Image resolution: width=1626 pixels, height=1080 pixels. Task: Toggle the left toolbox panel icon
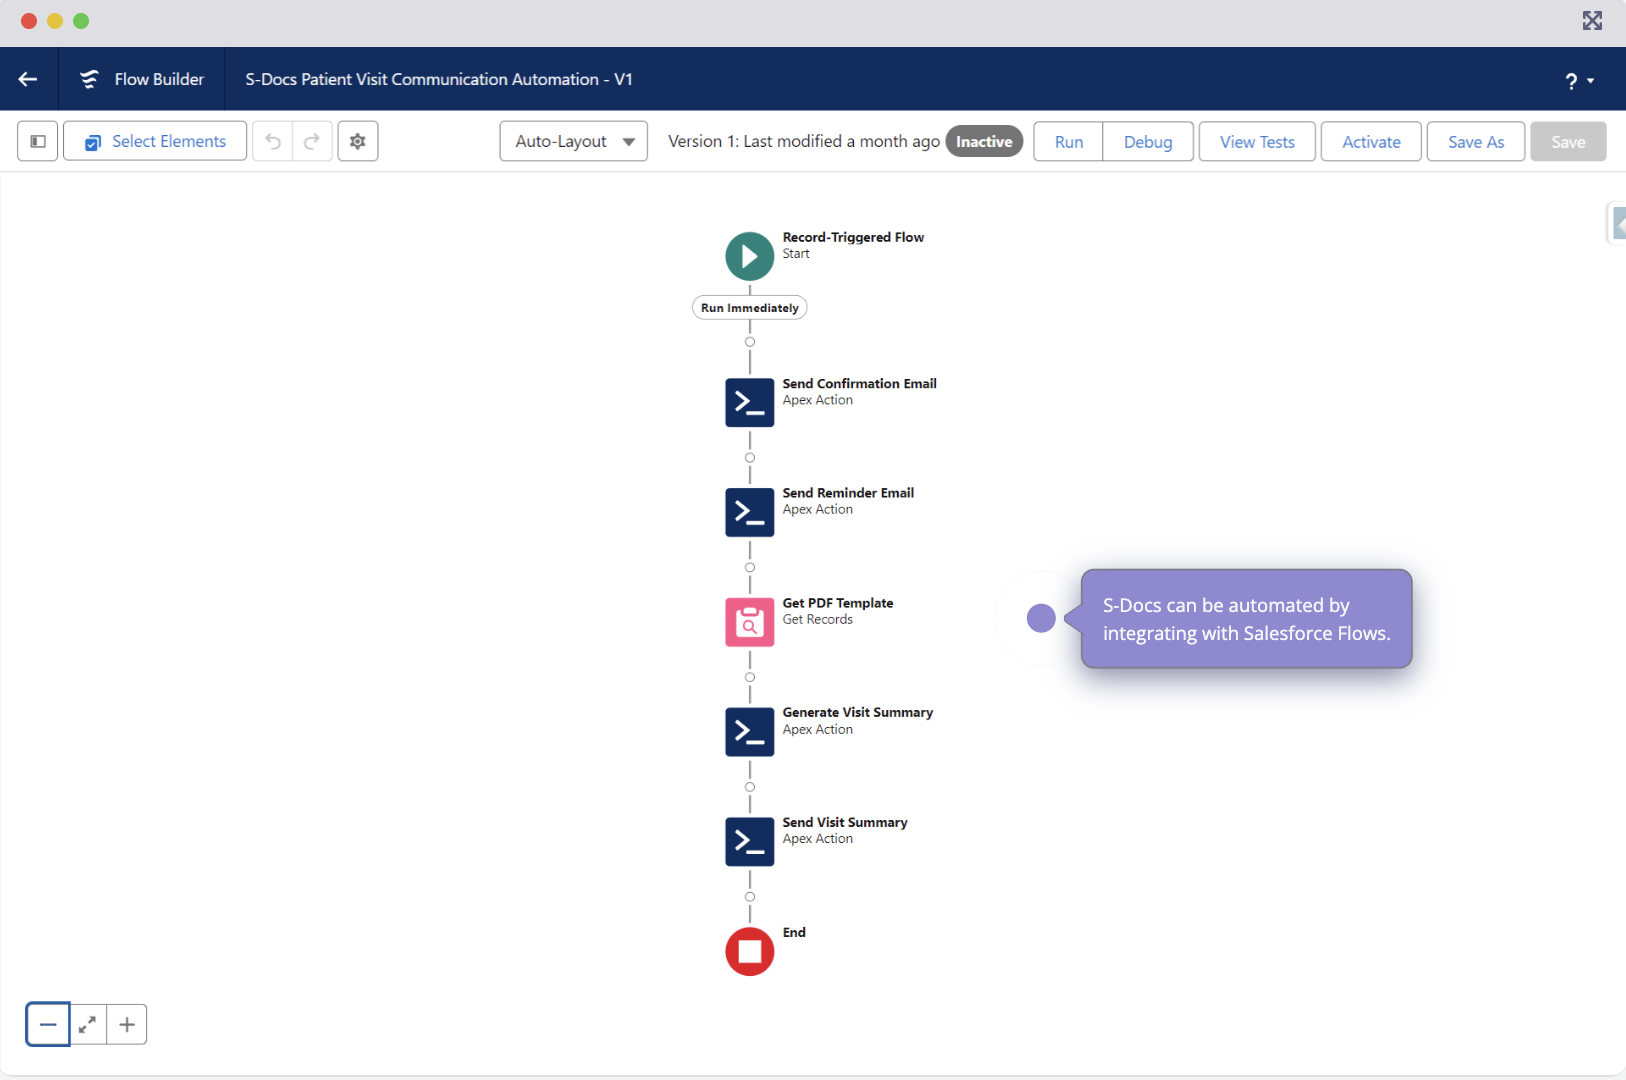(38, 141)
